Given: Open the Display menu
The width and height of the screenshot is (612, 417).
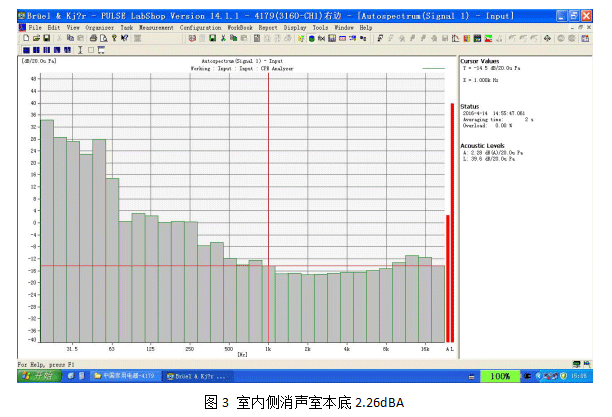Looking at the screenshot, I should (295, 28).
